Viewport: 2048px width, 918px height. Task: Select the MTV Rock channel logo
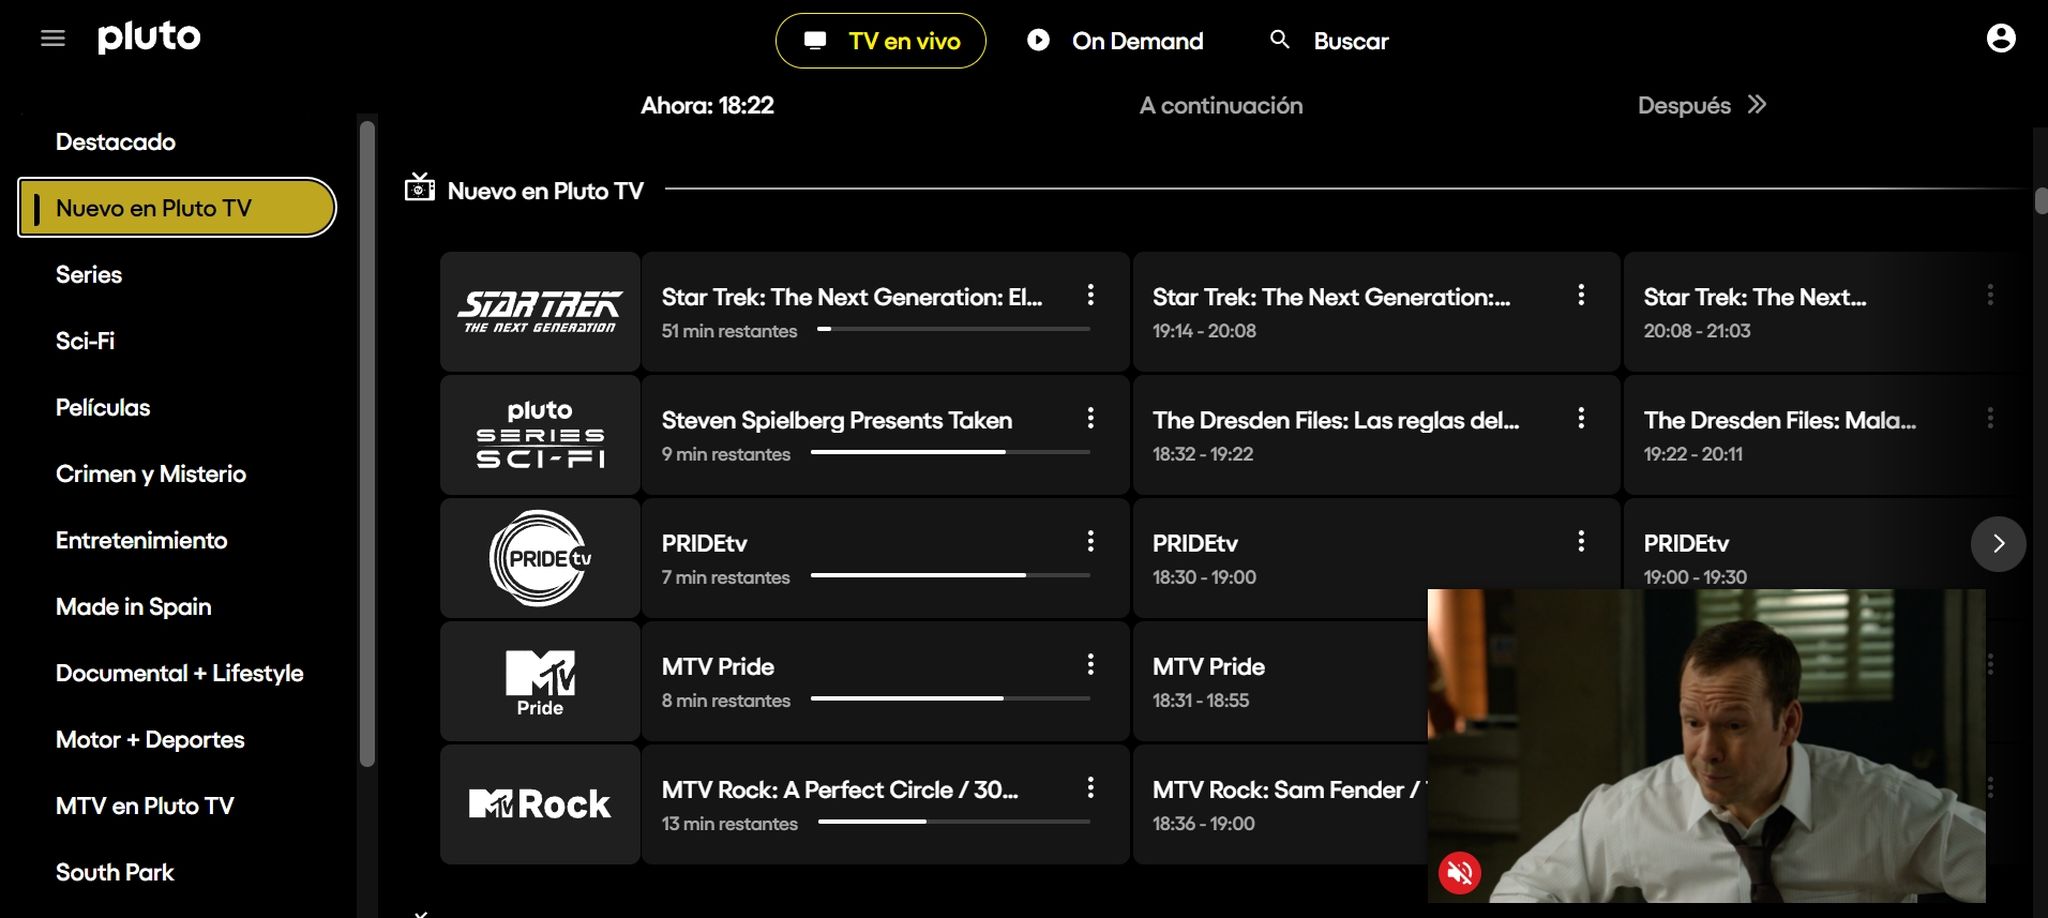(x=538, y=804)
